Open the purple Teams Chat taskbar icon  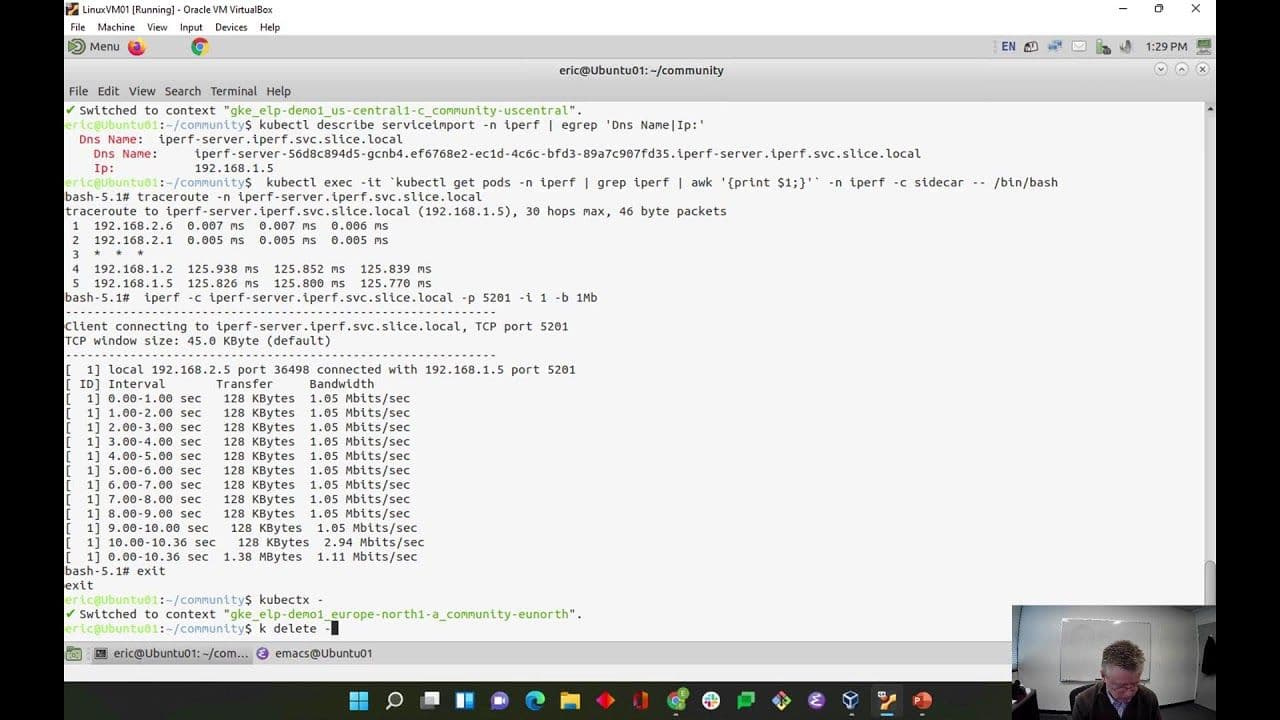click(500, 701)
